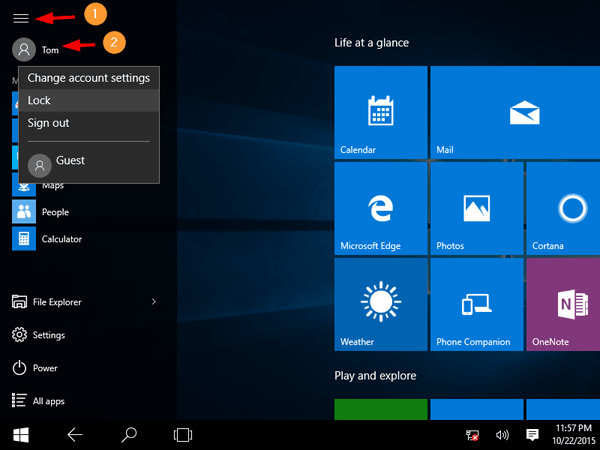Image resolution: width=600 pixels, height=450 pixels.
Task: Expand the File Explorer jump list arrow
Action: click(153, 302)
